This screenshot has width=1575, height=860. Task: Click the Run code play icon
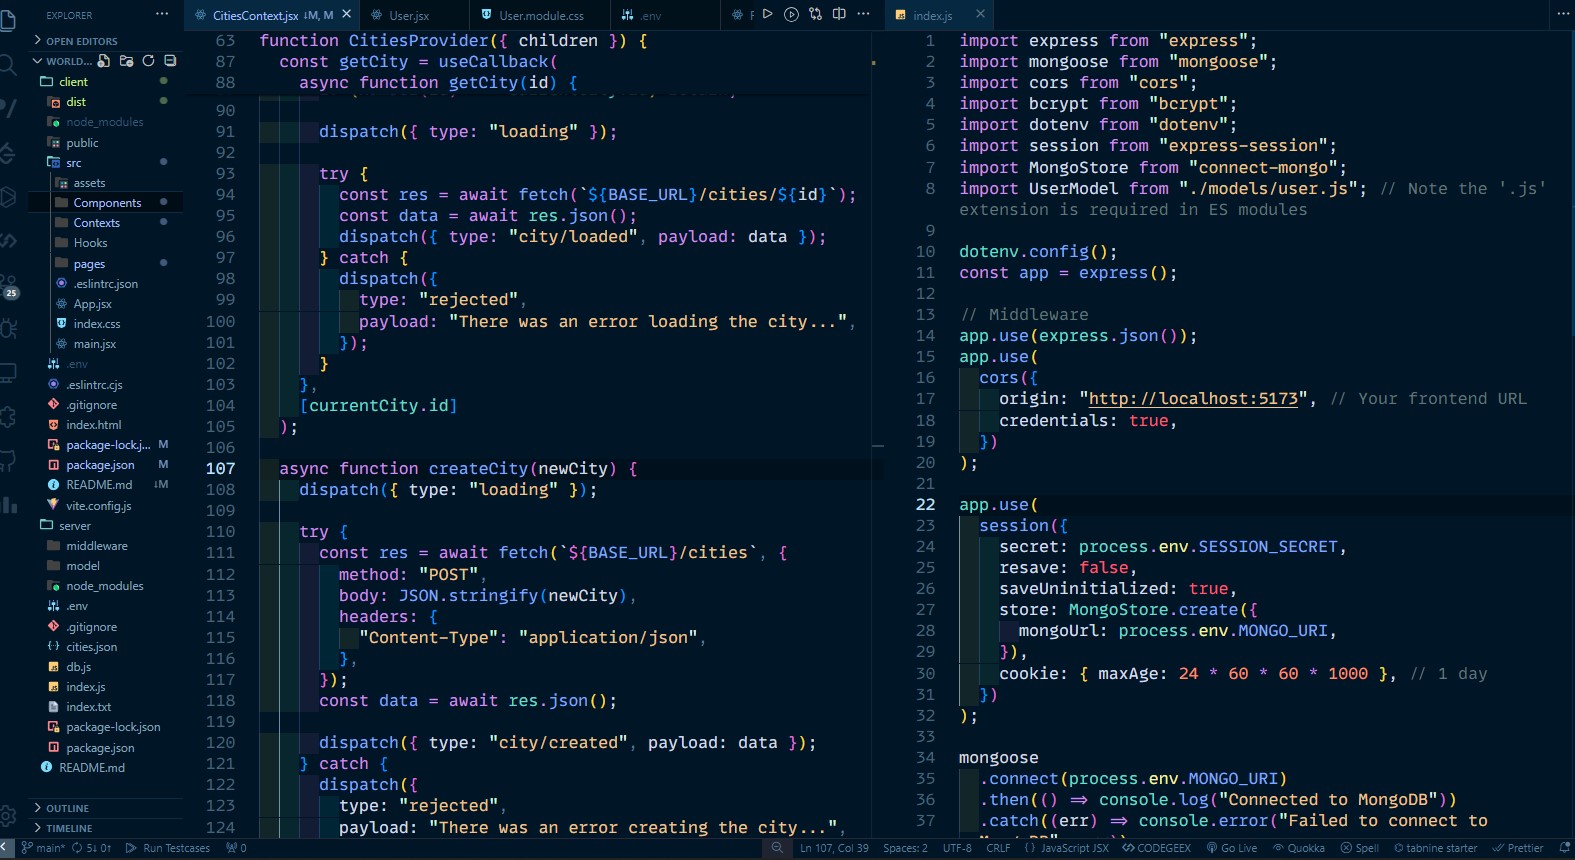tap(768, 14)
